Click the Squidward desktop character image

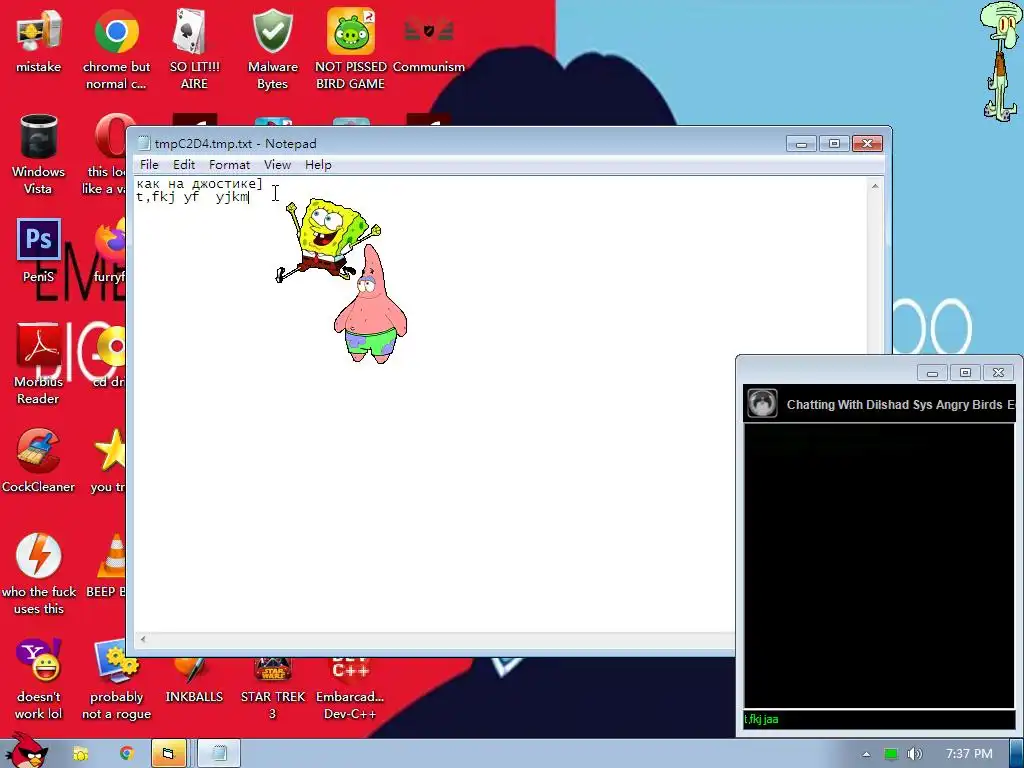click(x=1002, y=60)
